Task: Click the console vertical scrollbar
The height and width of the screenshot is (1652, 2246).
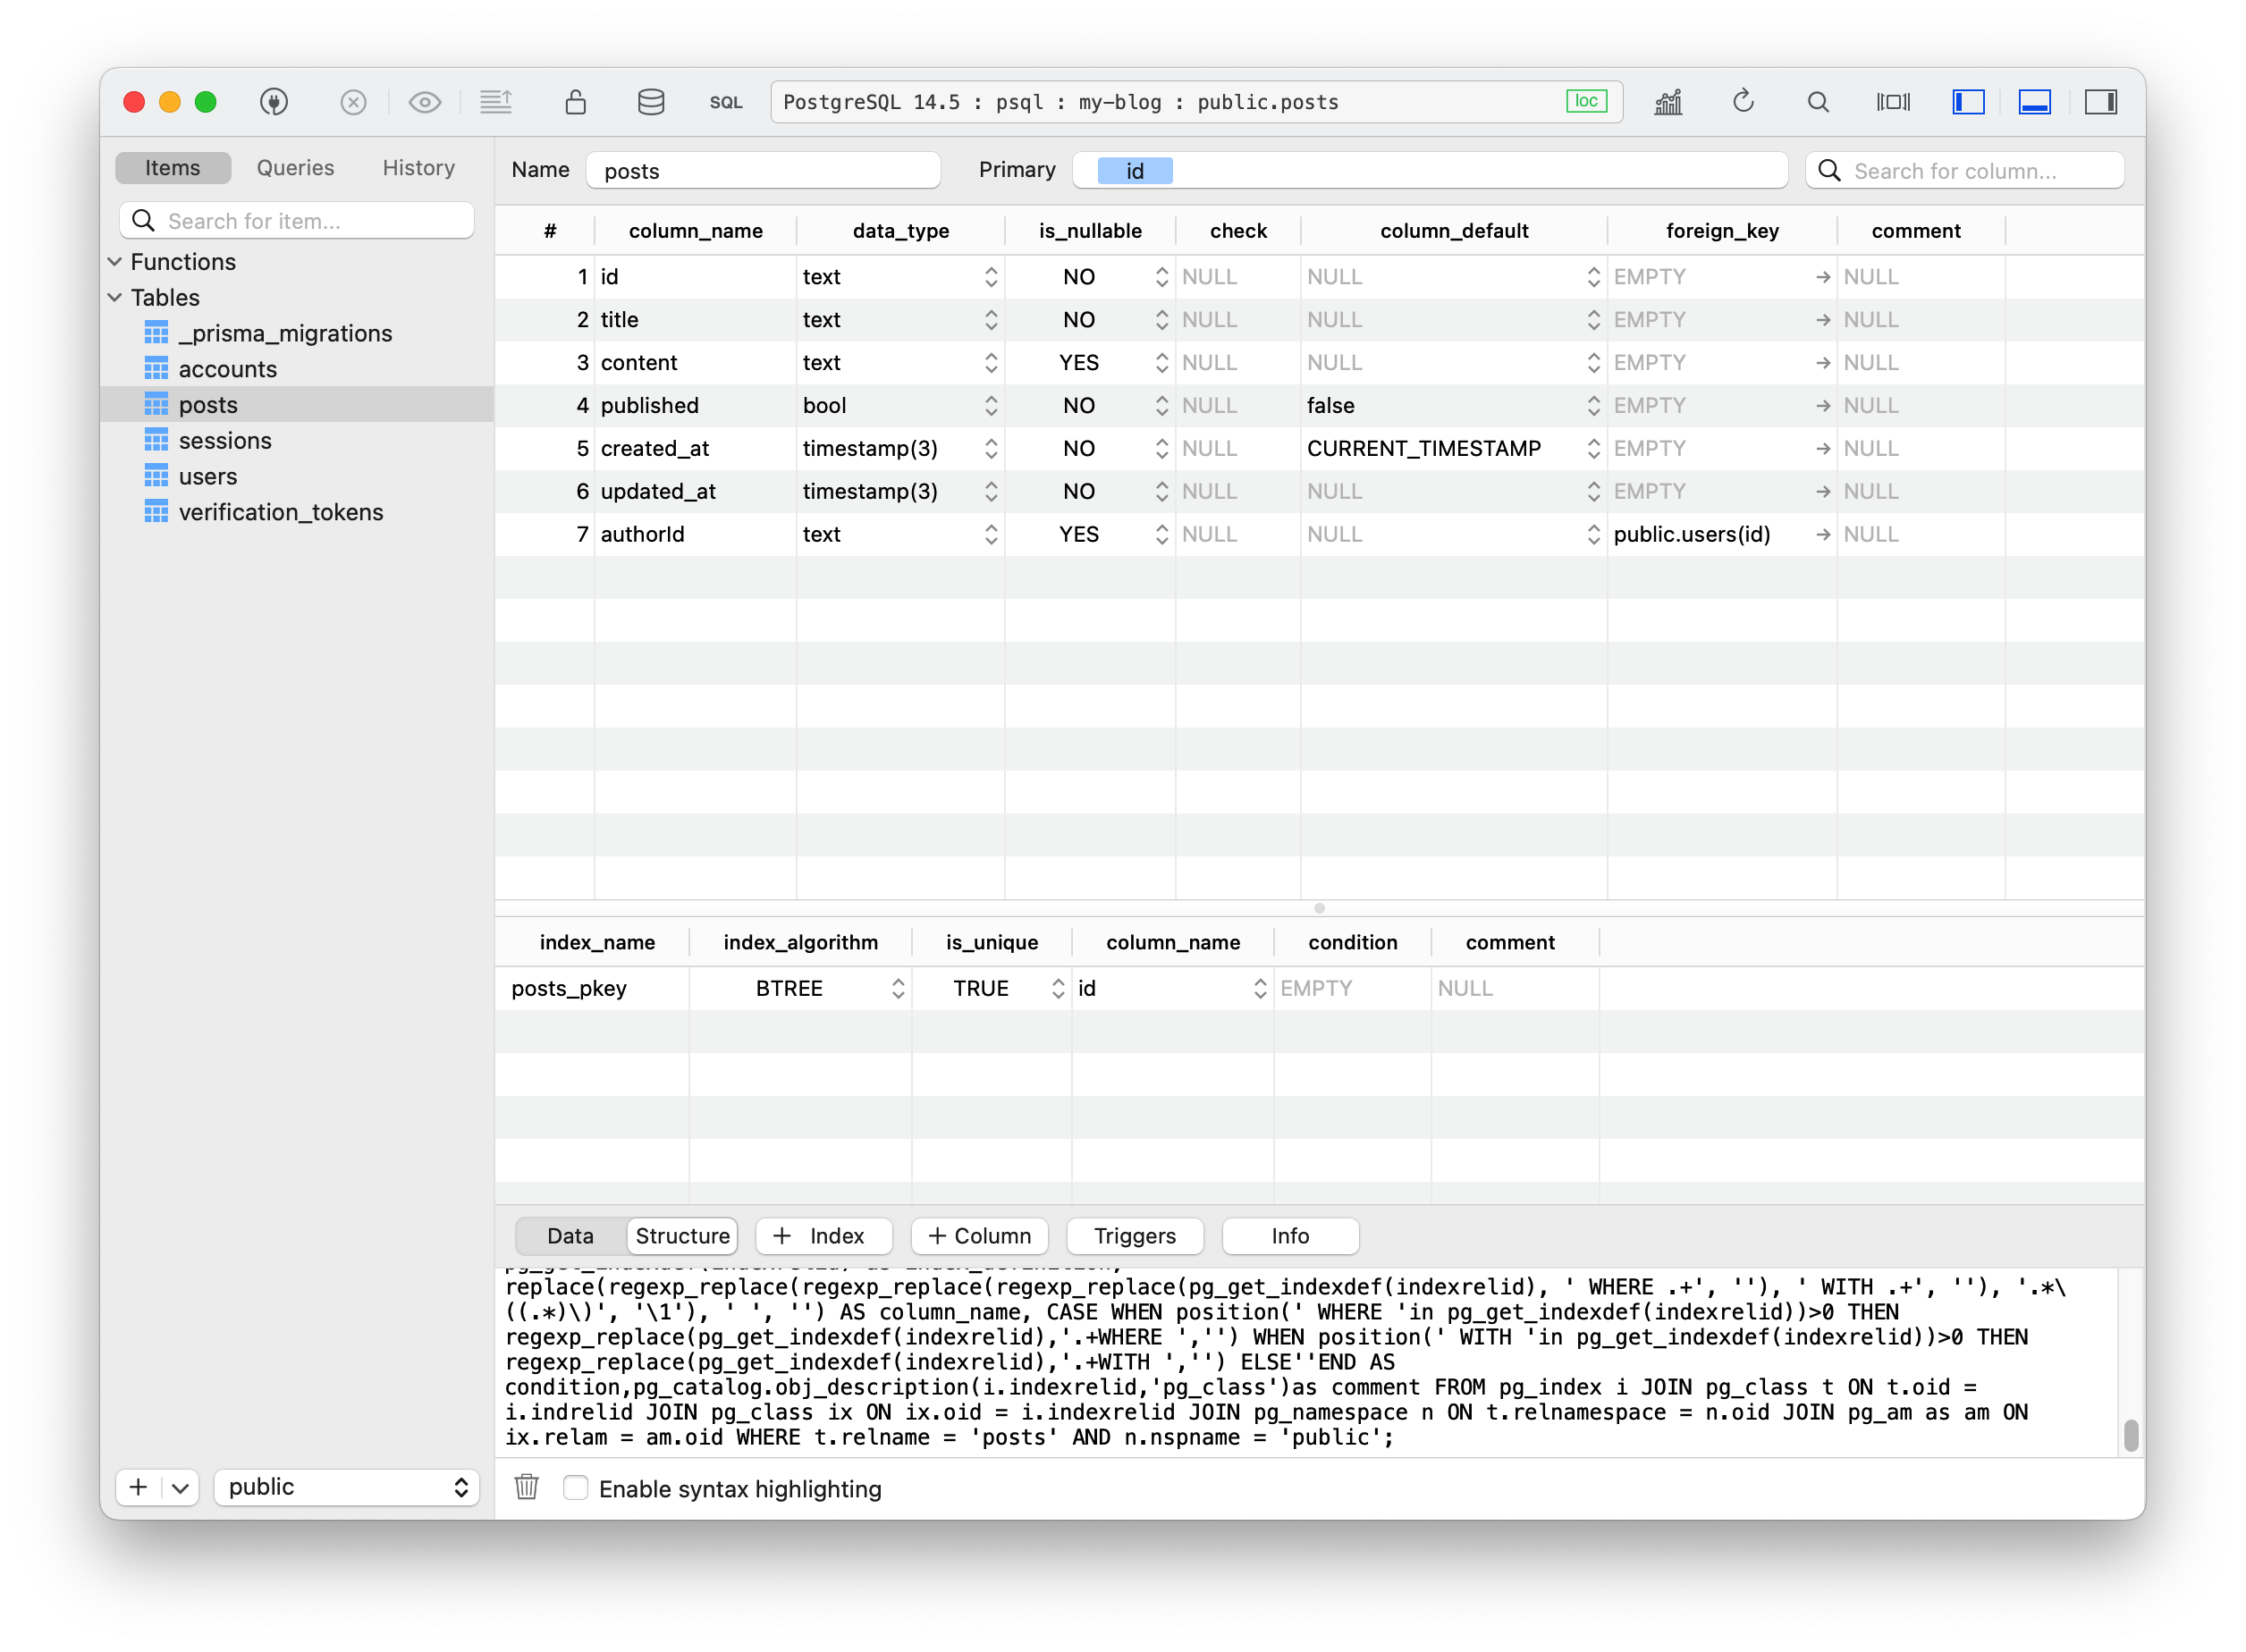Action: 2131,1434
